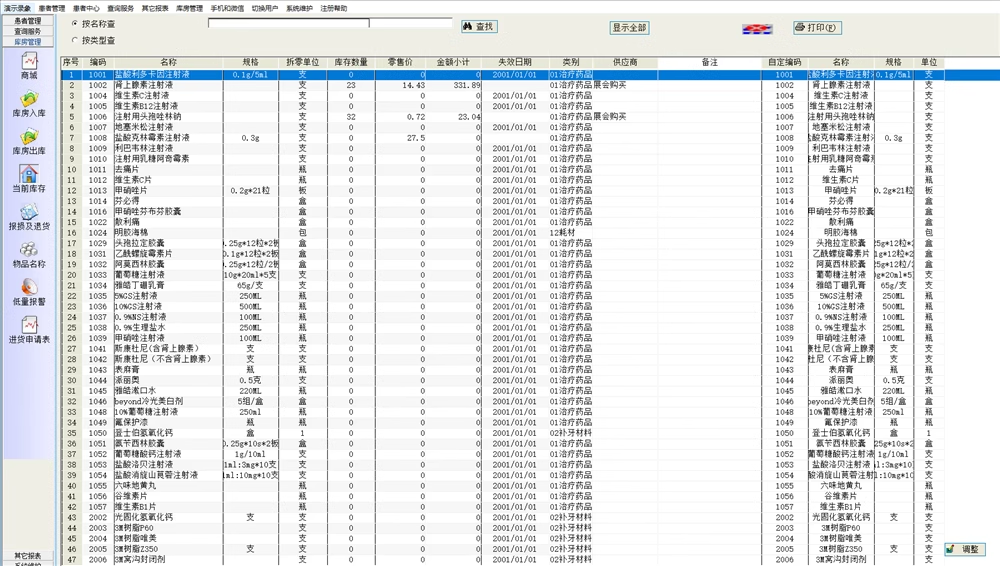Switch to 其它报表 sidebar tab at the bottom

pyautogui.click(x=28, y=556)
